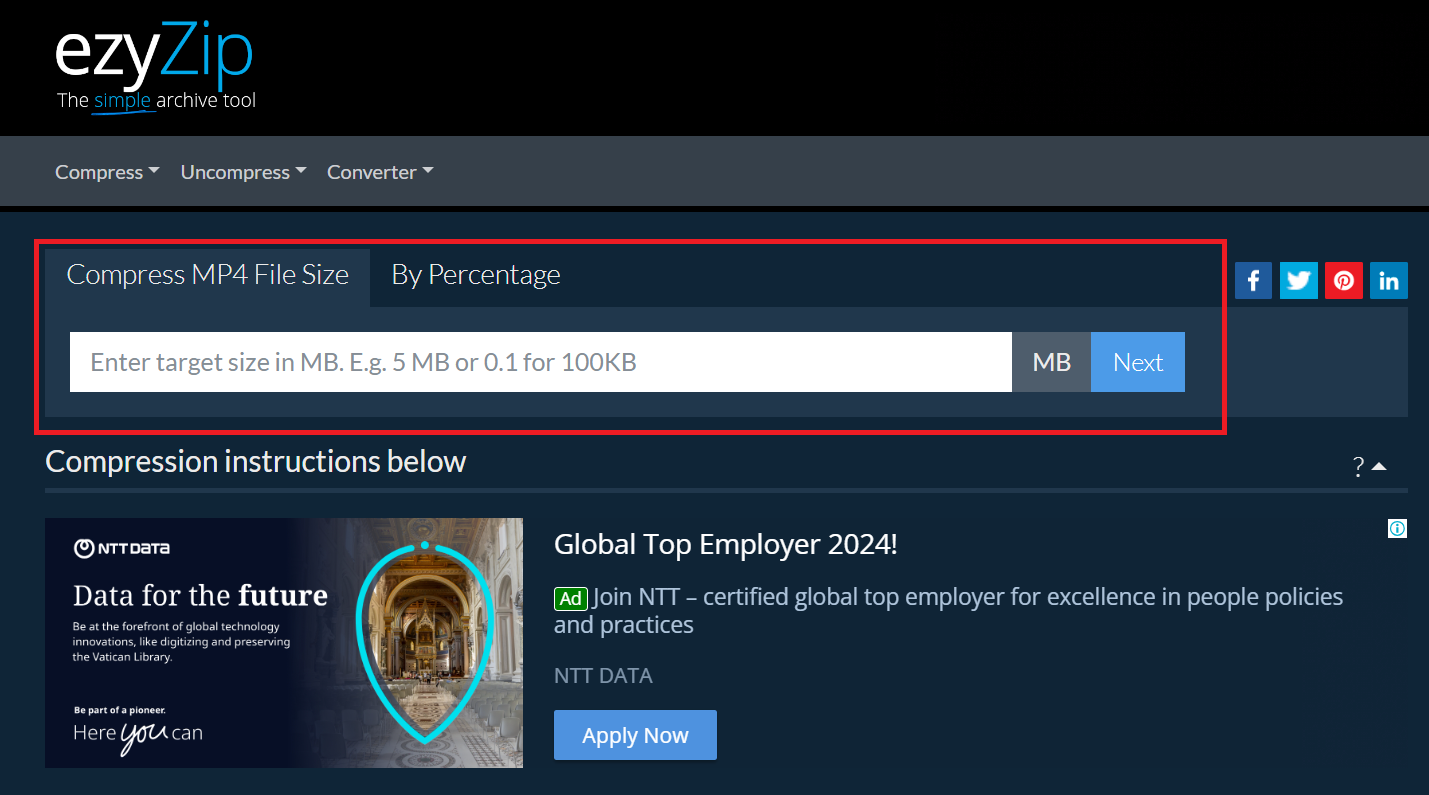
Task: Share the page on Twitter
Action: coord(1297,280)
